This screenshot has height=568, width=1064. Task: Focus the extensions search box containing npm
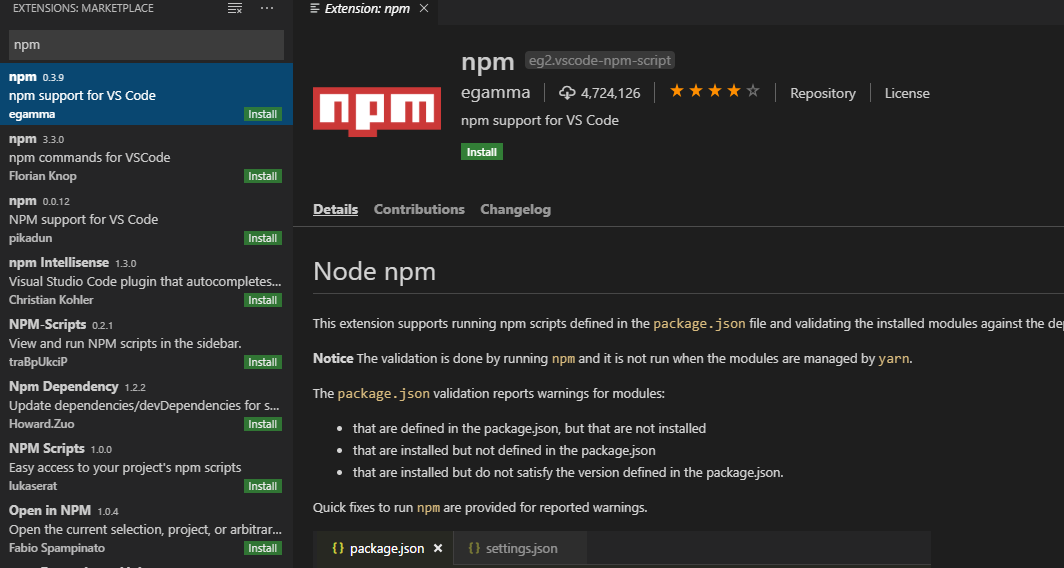pos(146,45)
